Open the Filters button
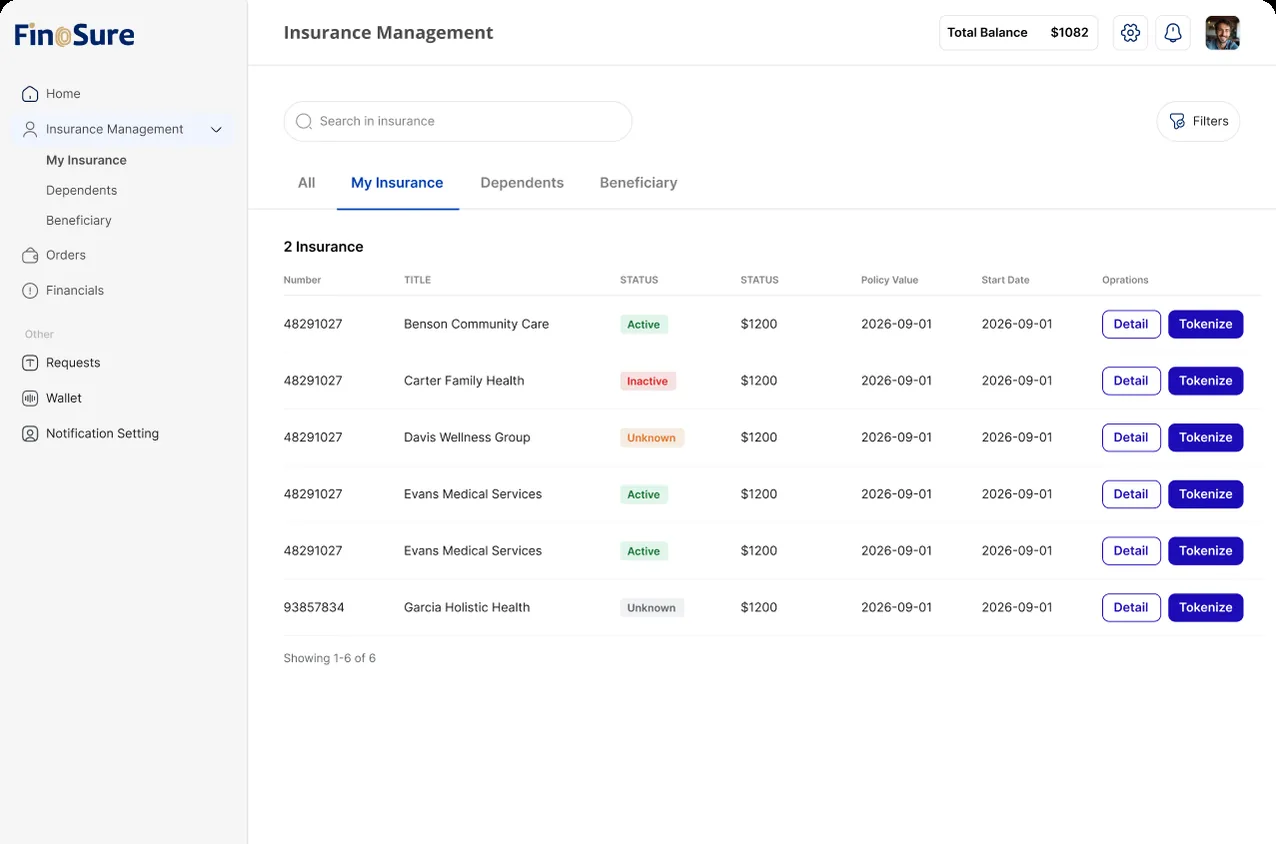The width and height of the screenshot is (1276, 844). (1198, 121)
